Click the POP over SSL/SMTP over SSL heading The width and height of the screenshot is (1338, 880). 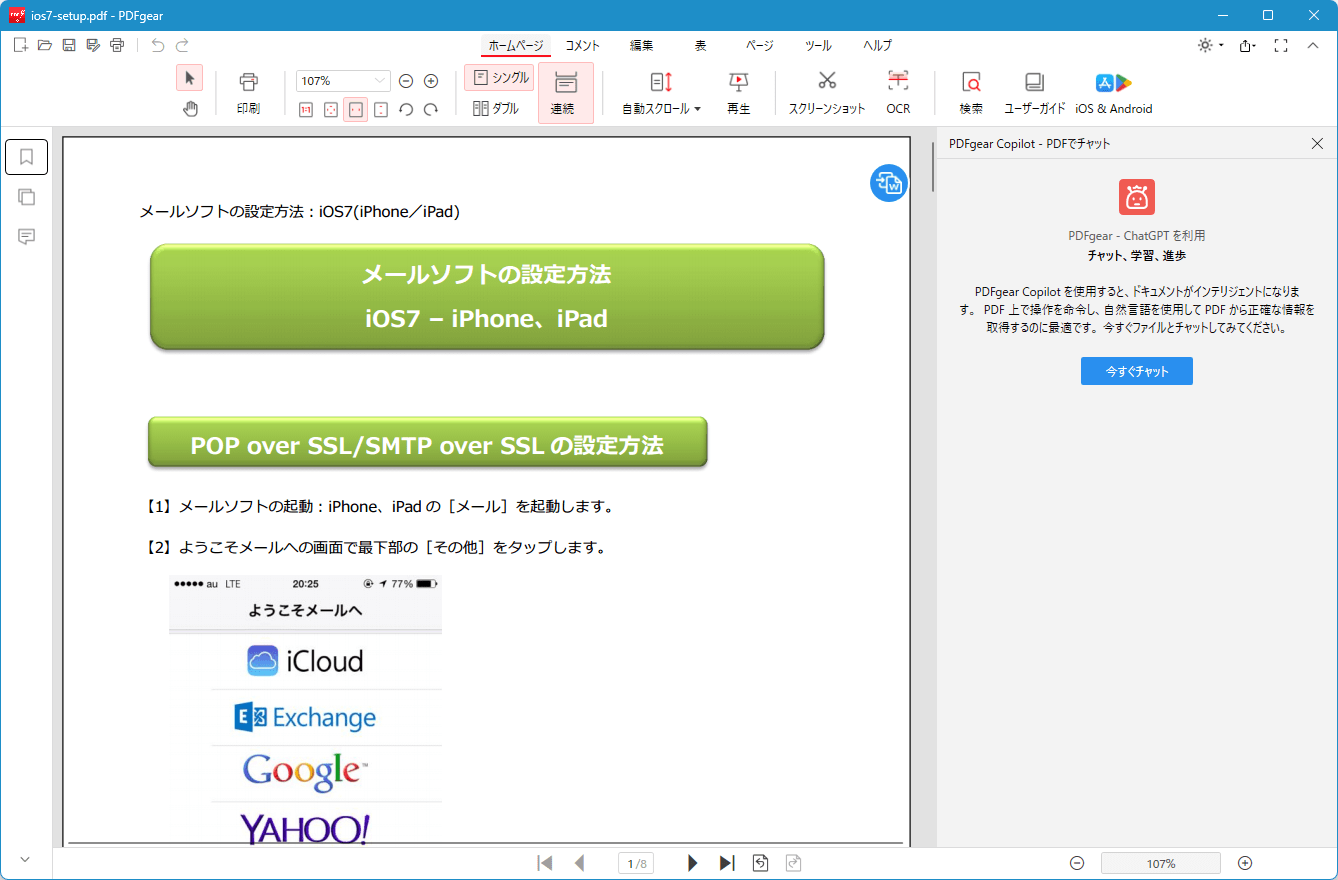point(427,444)
